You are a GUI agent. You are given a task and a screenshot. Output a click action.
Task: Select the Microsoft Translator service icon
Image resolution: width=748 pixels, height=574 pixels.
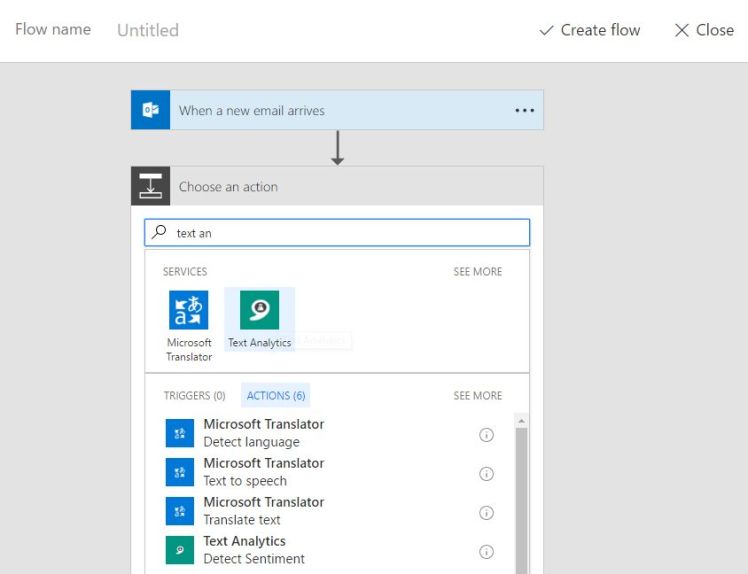pos(189,311)
